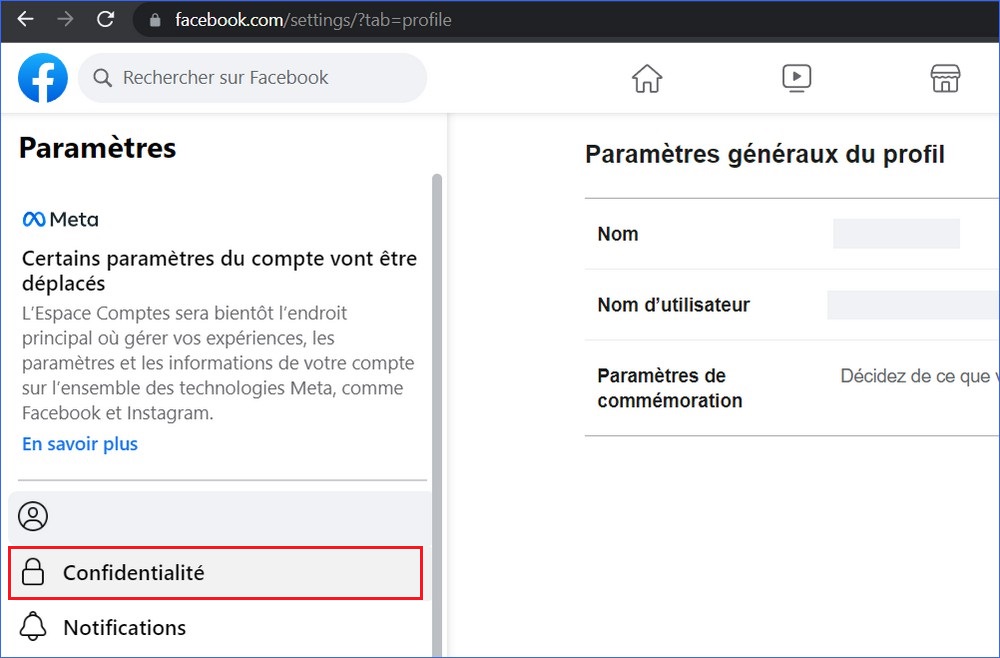Open the Marketplace storefront icon
The image size is (1000, 658).
(944, 78)
